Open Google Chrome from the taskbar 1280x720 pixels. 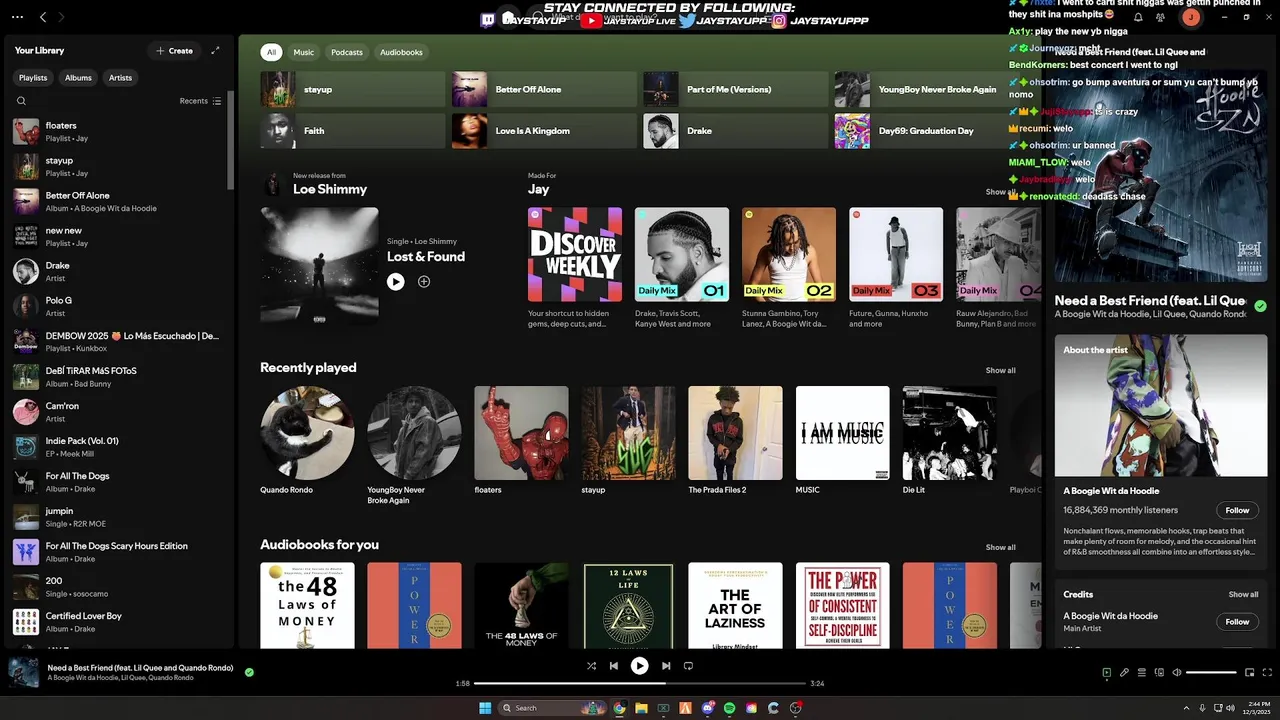click(x=620, y=708)
